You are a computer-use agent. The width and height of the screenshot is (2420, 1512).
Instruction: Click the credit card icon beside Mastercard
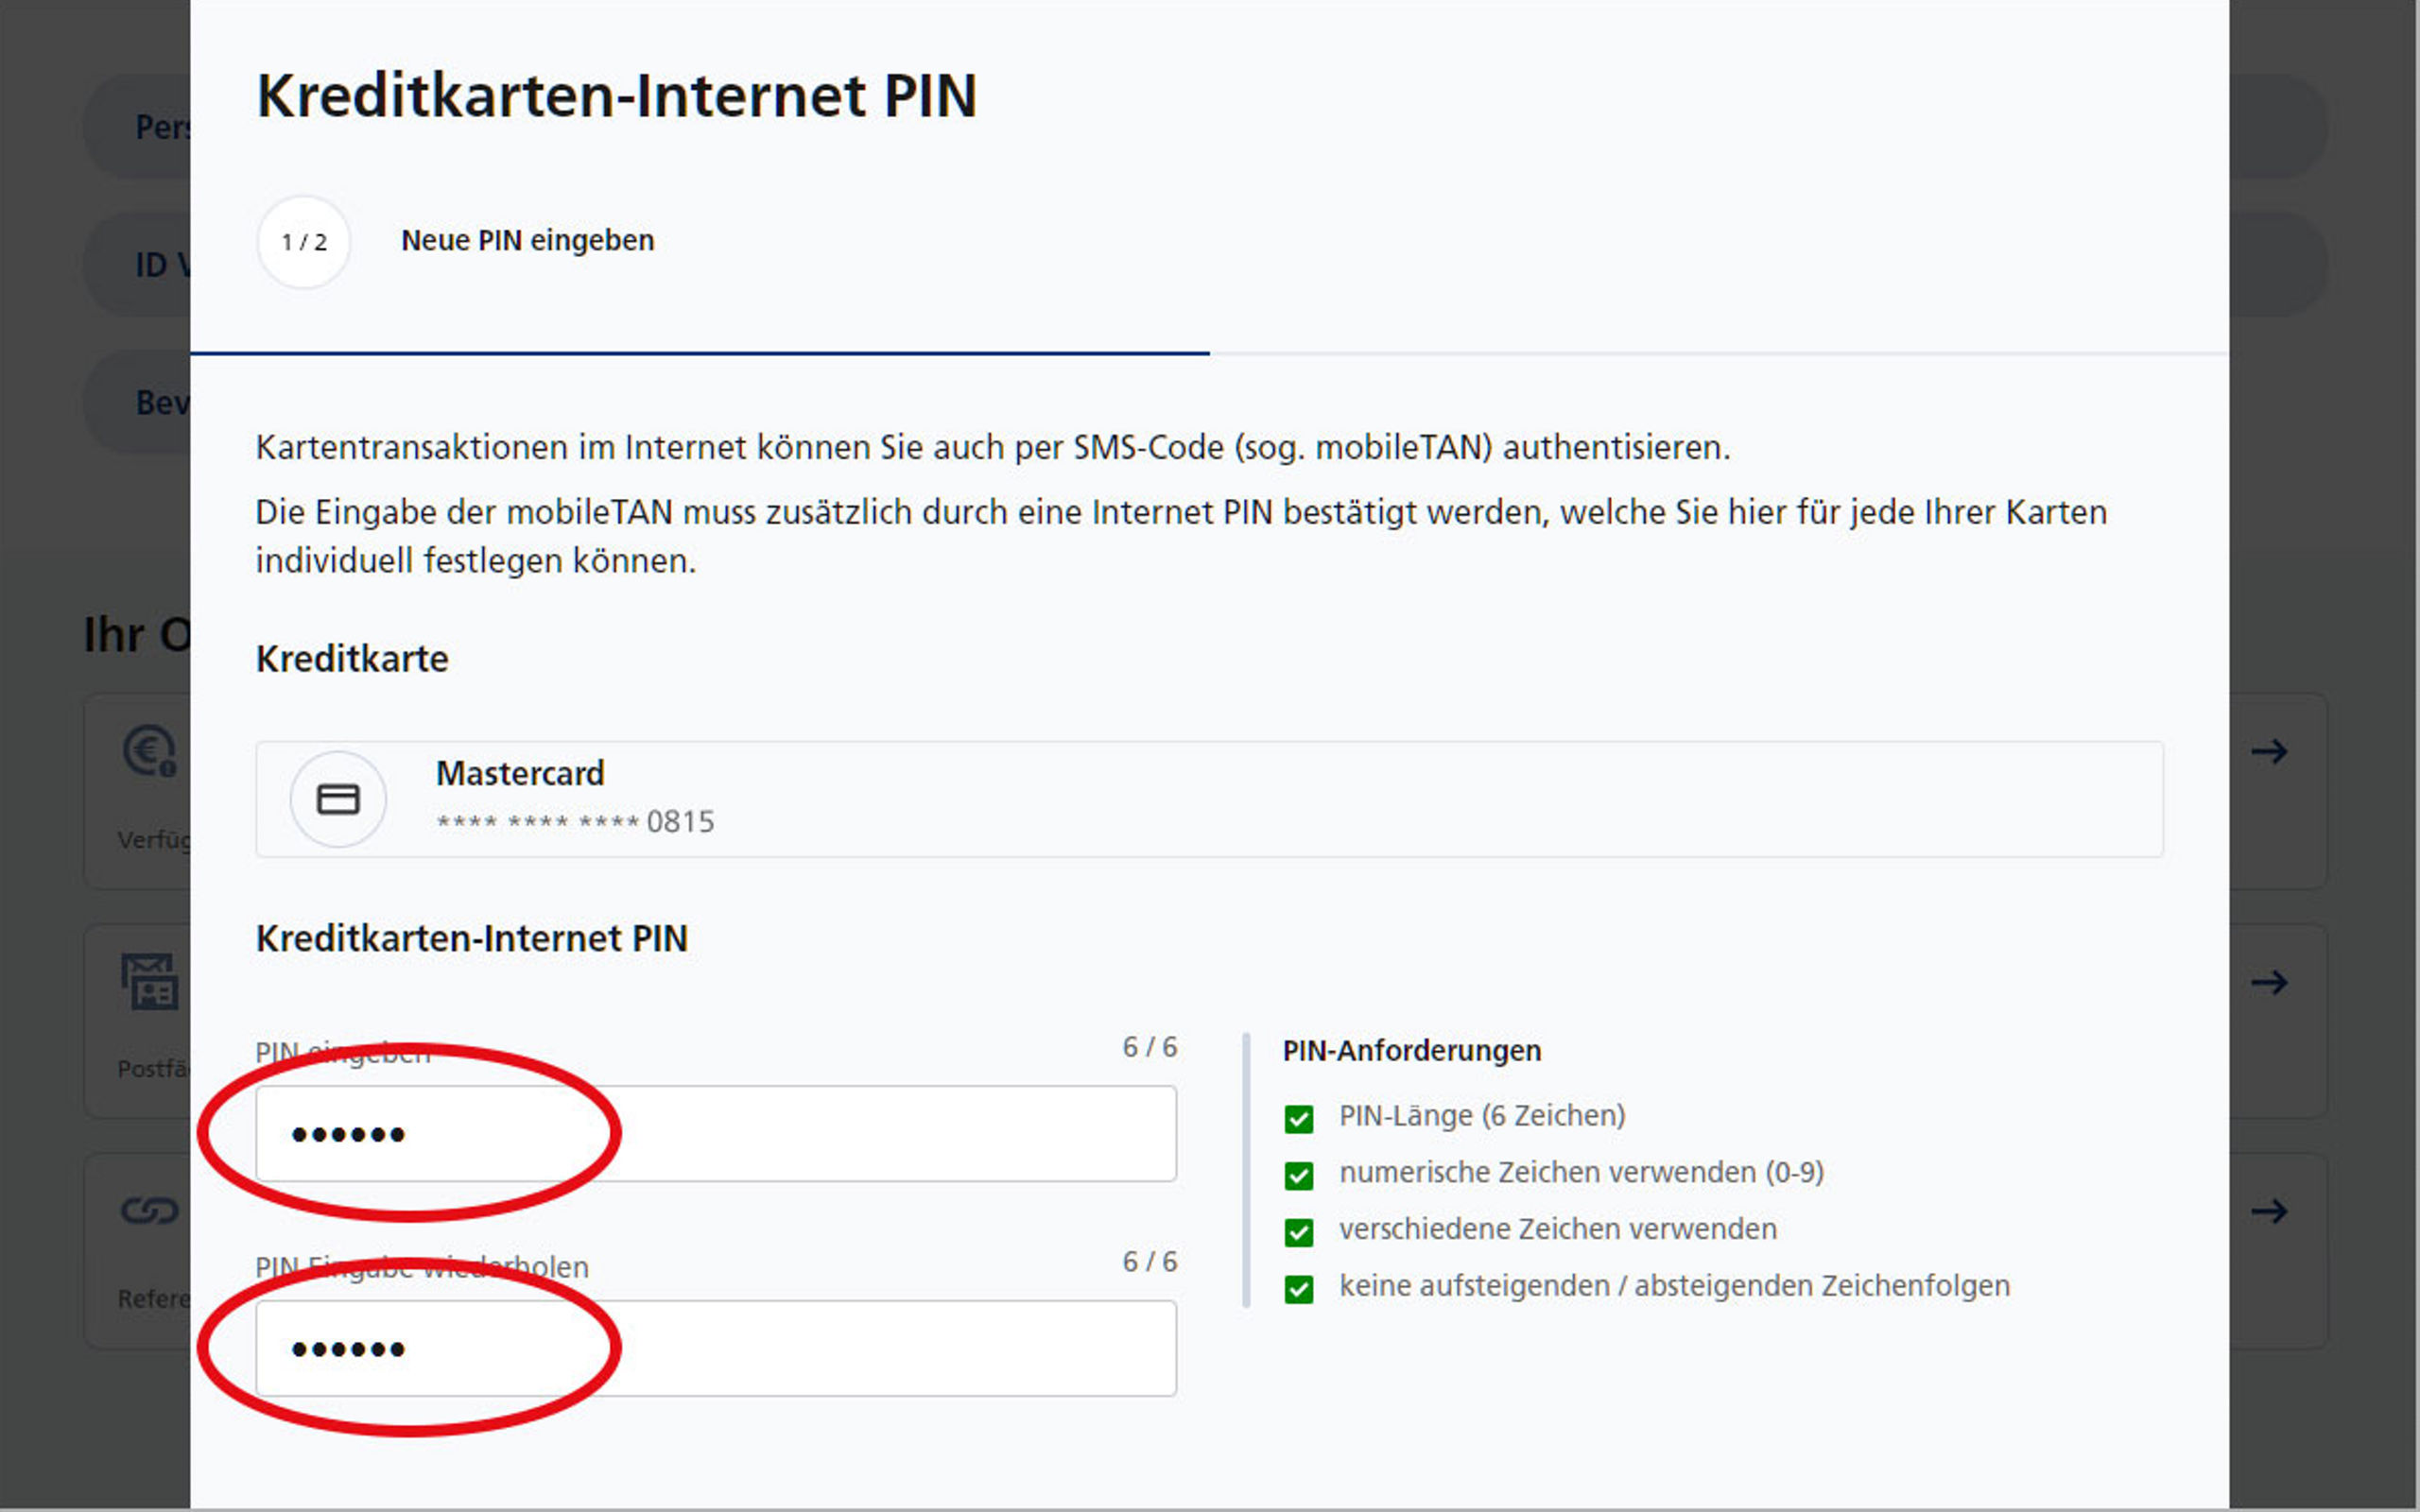(338, 799)
